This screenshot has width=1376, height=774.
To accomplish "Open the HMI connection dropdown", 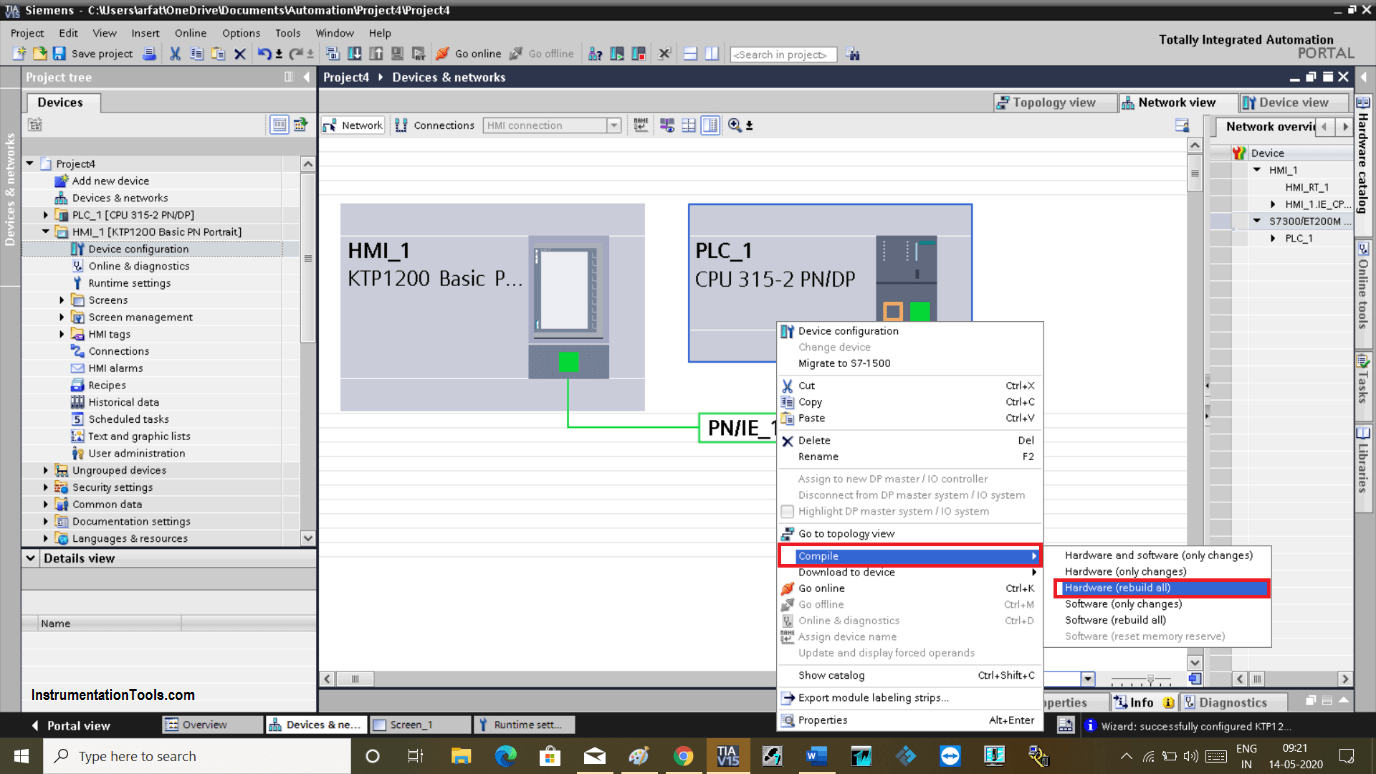I will click(x=614, y=125).
